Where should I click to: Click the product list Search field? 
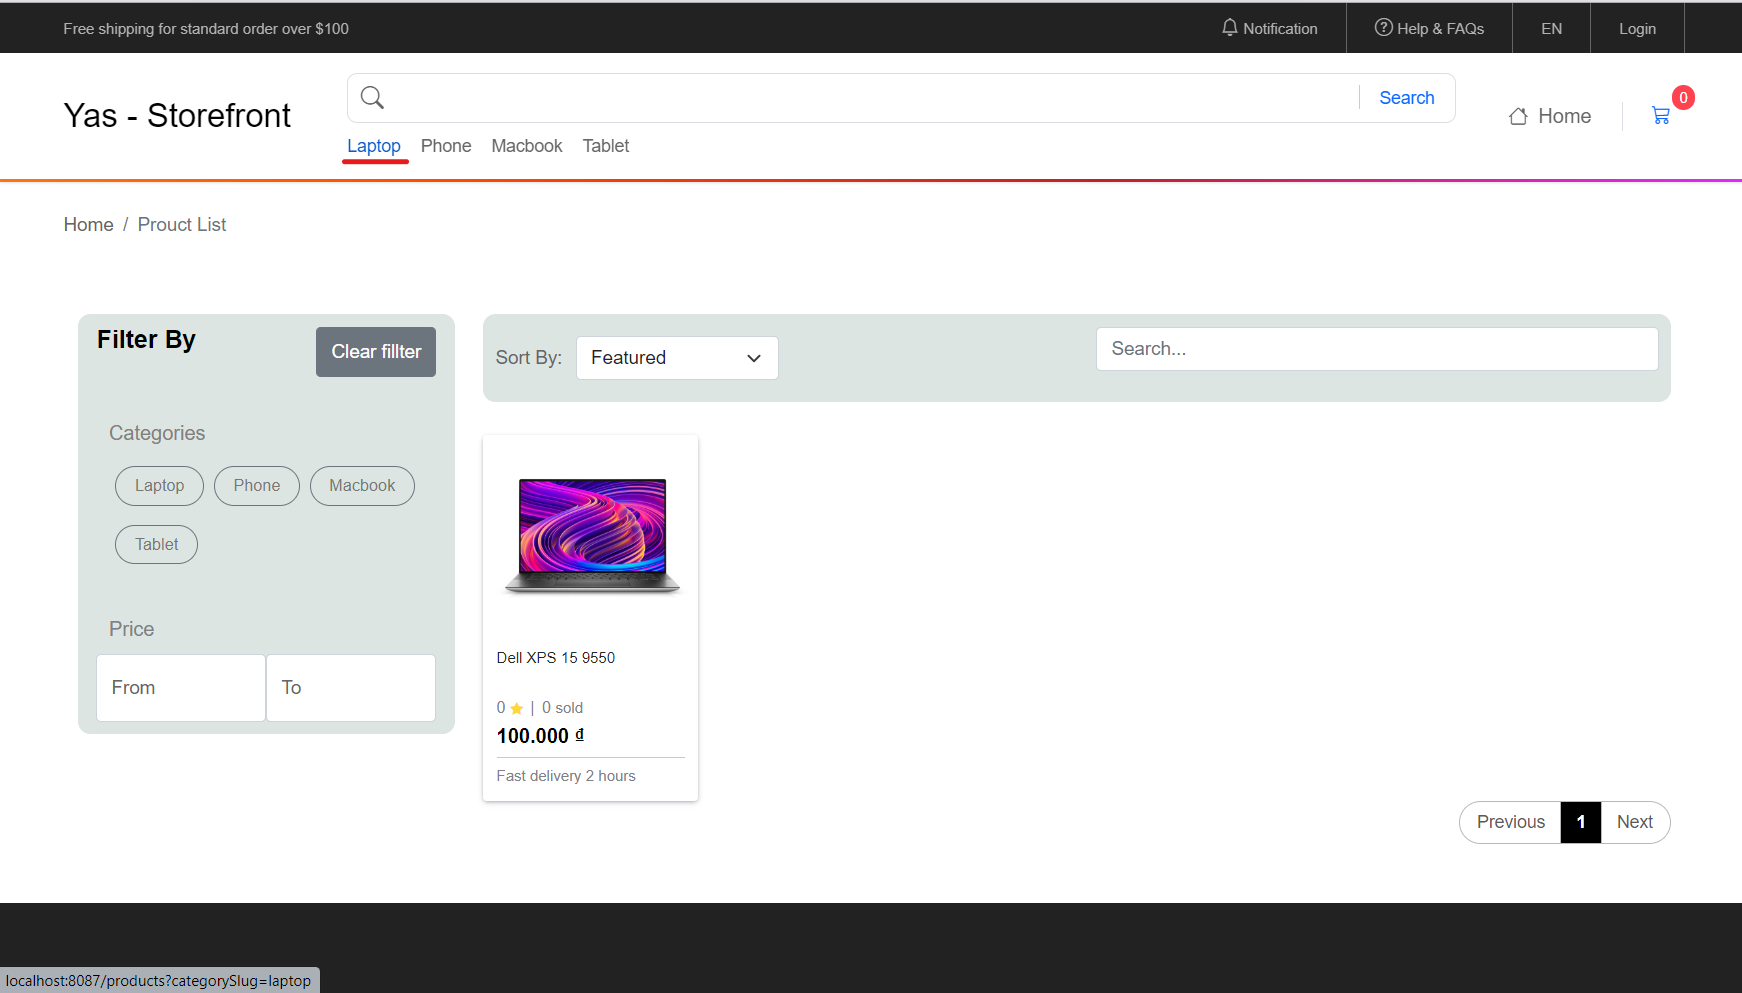tap(1376, 348)
